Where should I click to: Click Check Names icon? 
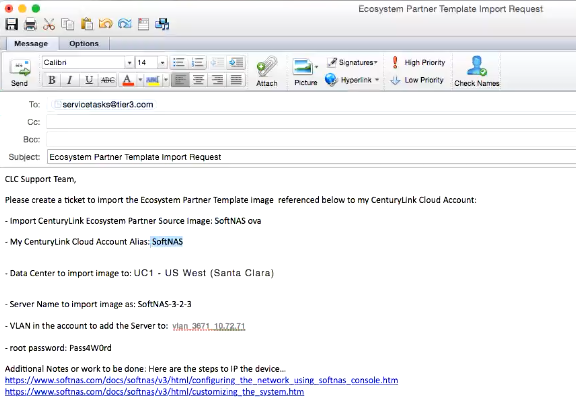click(476, 72)
